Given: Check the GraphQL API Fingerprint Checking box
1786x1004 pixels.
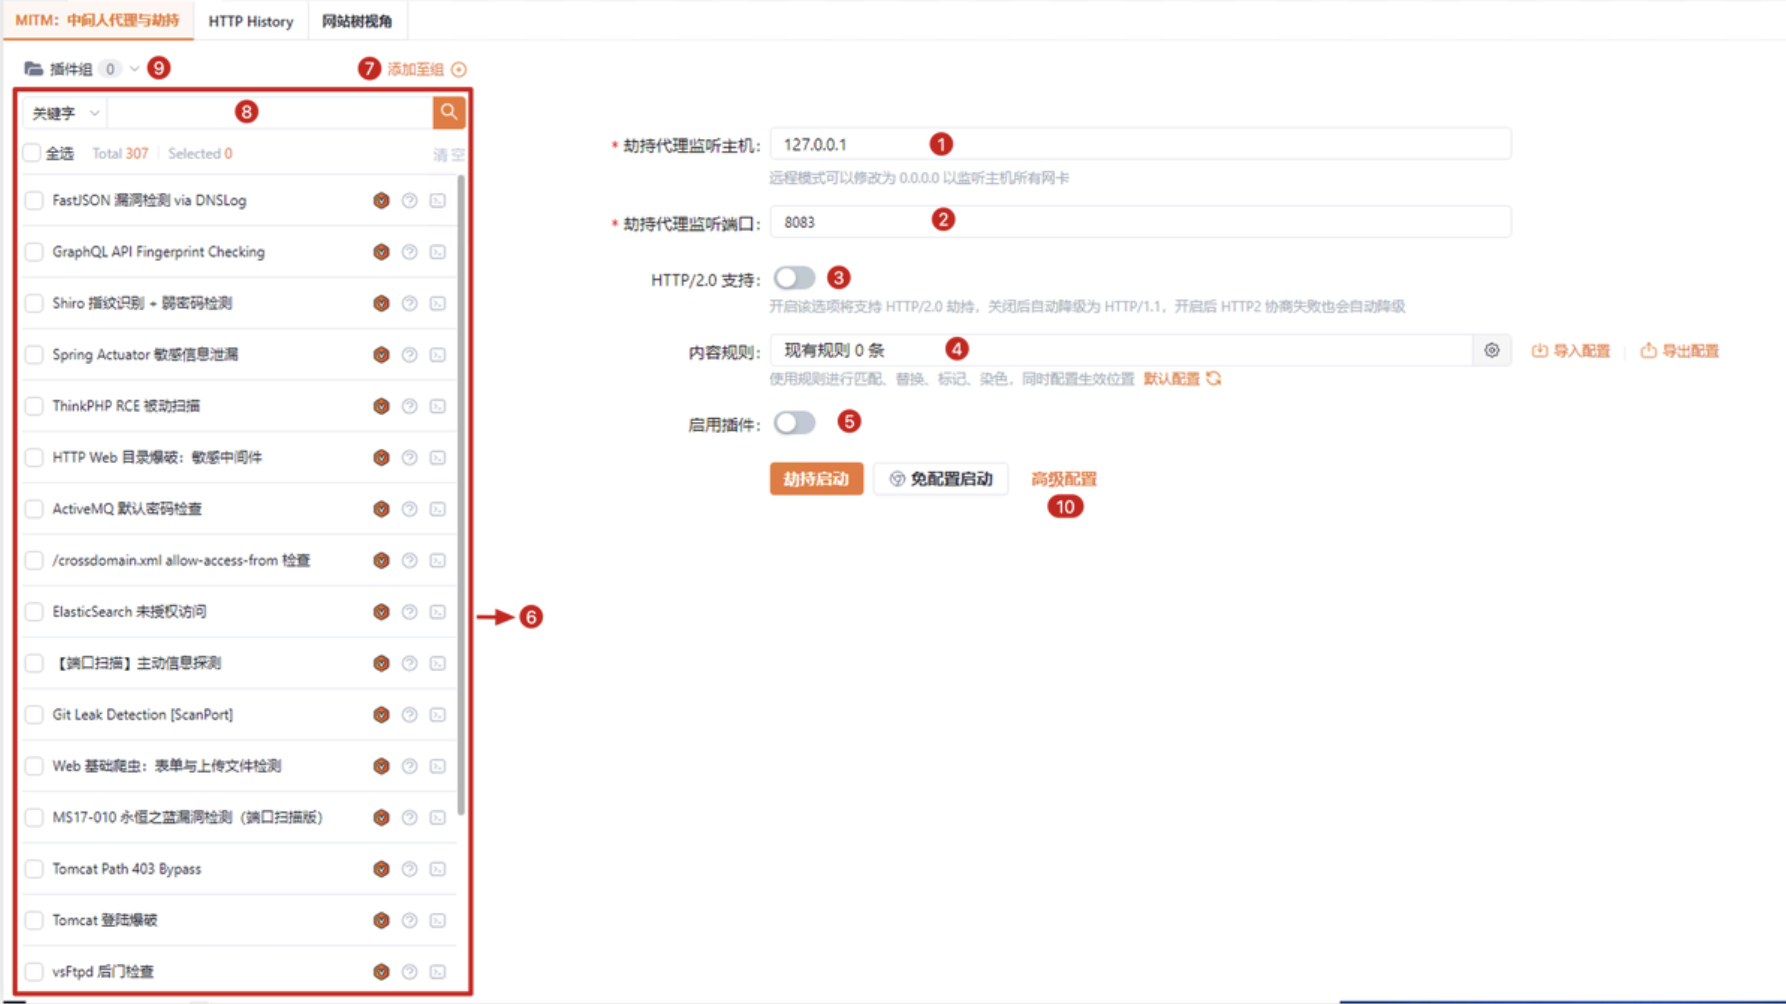Looking at the screenshot, I should pyautogui.click(x=34, y=252).
